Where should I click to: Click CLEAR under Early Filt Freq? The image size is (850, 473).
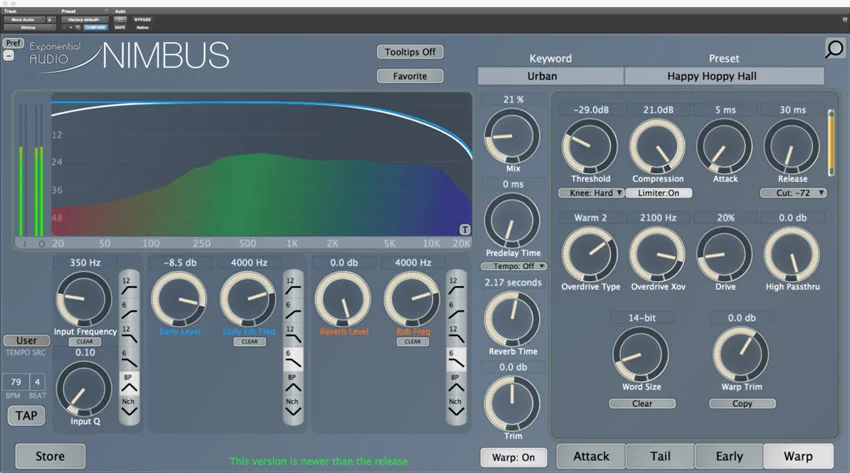point(250,342)
